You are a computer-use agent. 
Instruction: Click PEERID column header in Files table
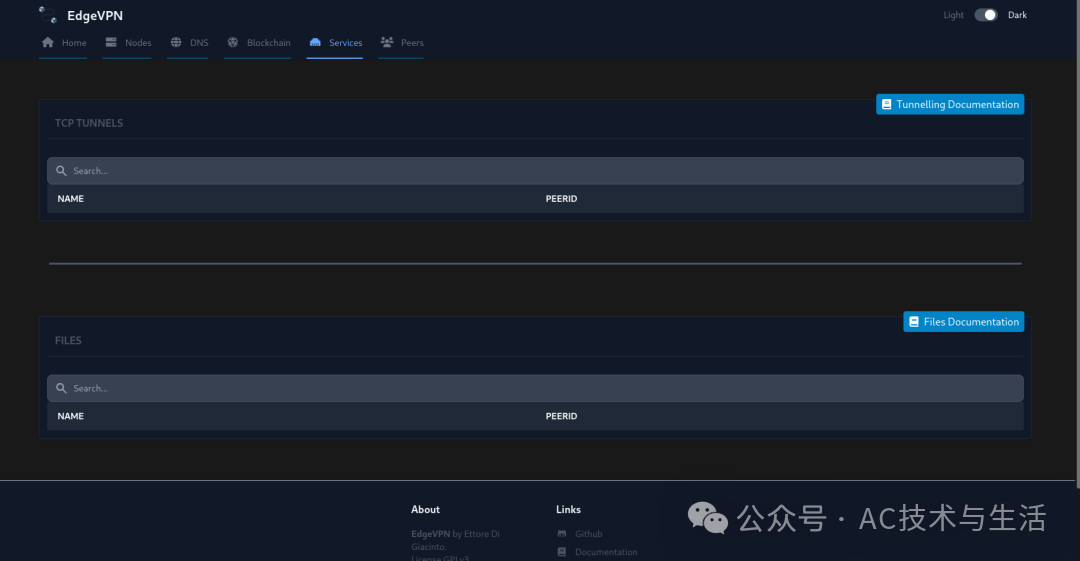pos(561,416)
